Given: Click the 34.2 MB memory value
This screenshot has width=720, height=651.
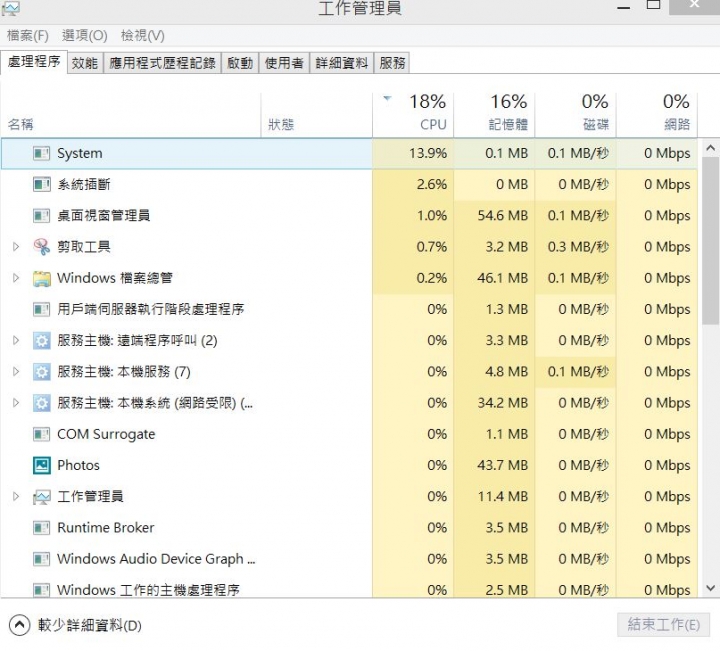Looking at the screenshot, I should pos(503,403).
